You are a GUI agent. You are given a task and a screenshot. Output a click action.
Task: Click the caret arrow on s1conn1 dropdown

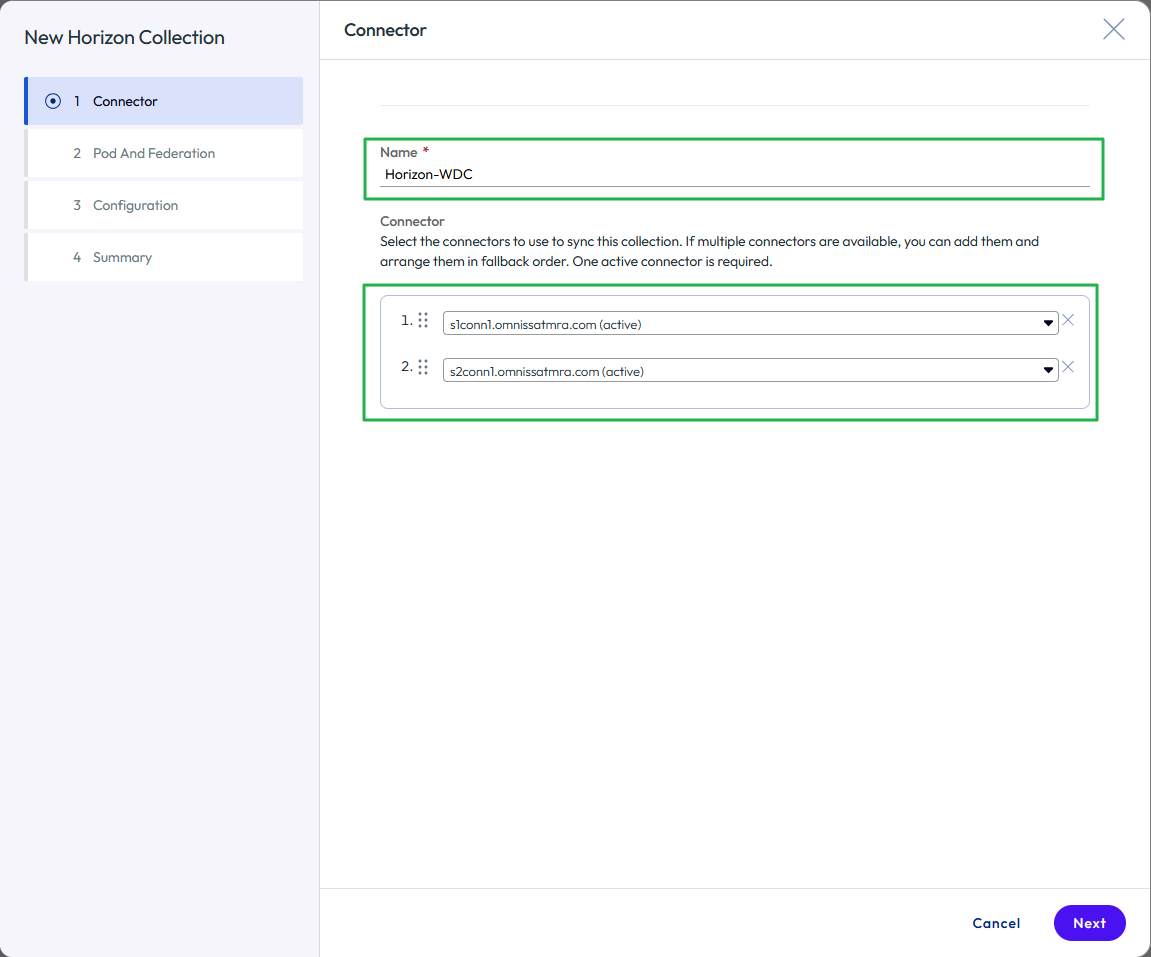(1048, 323)
